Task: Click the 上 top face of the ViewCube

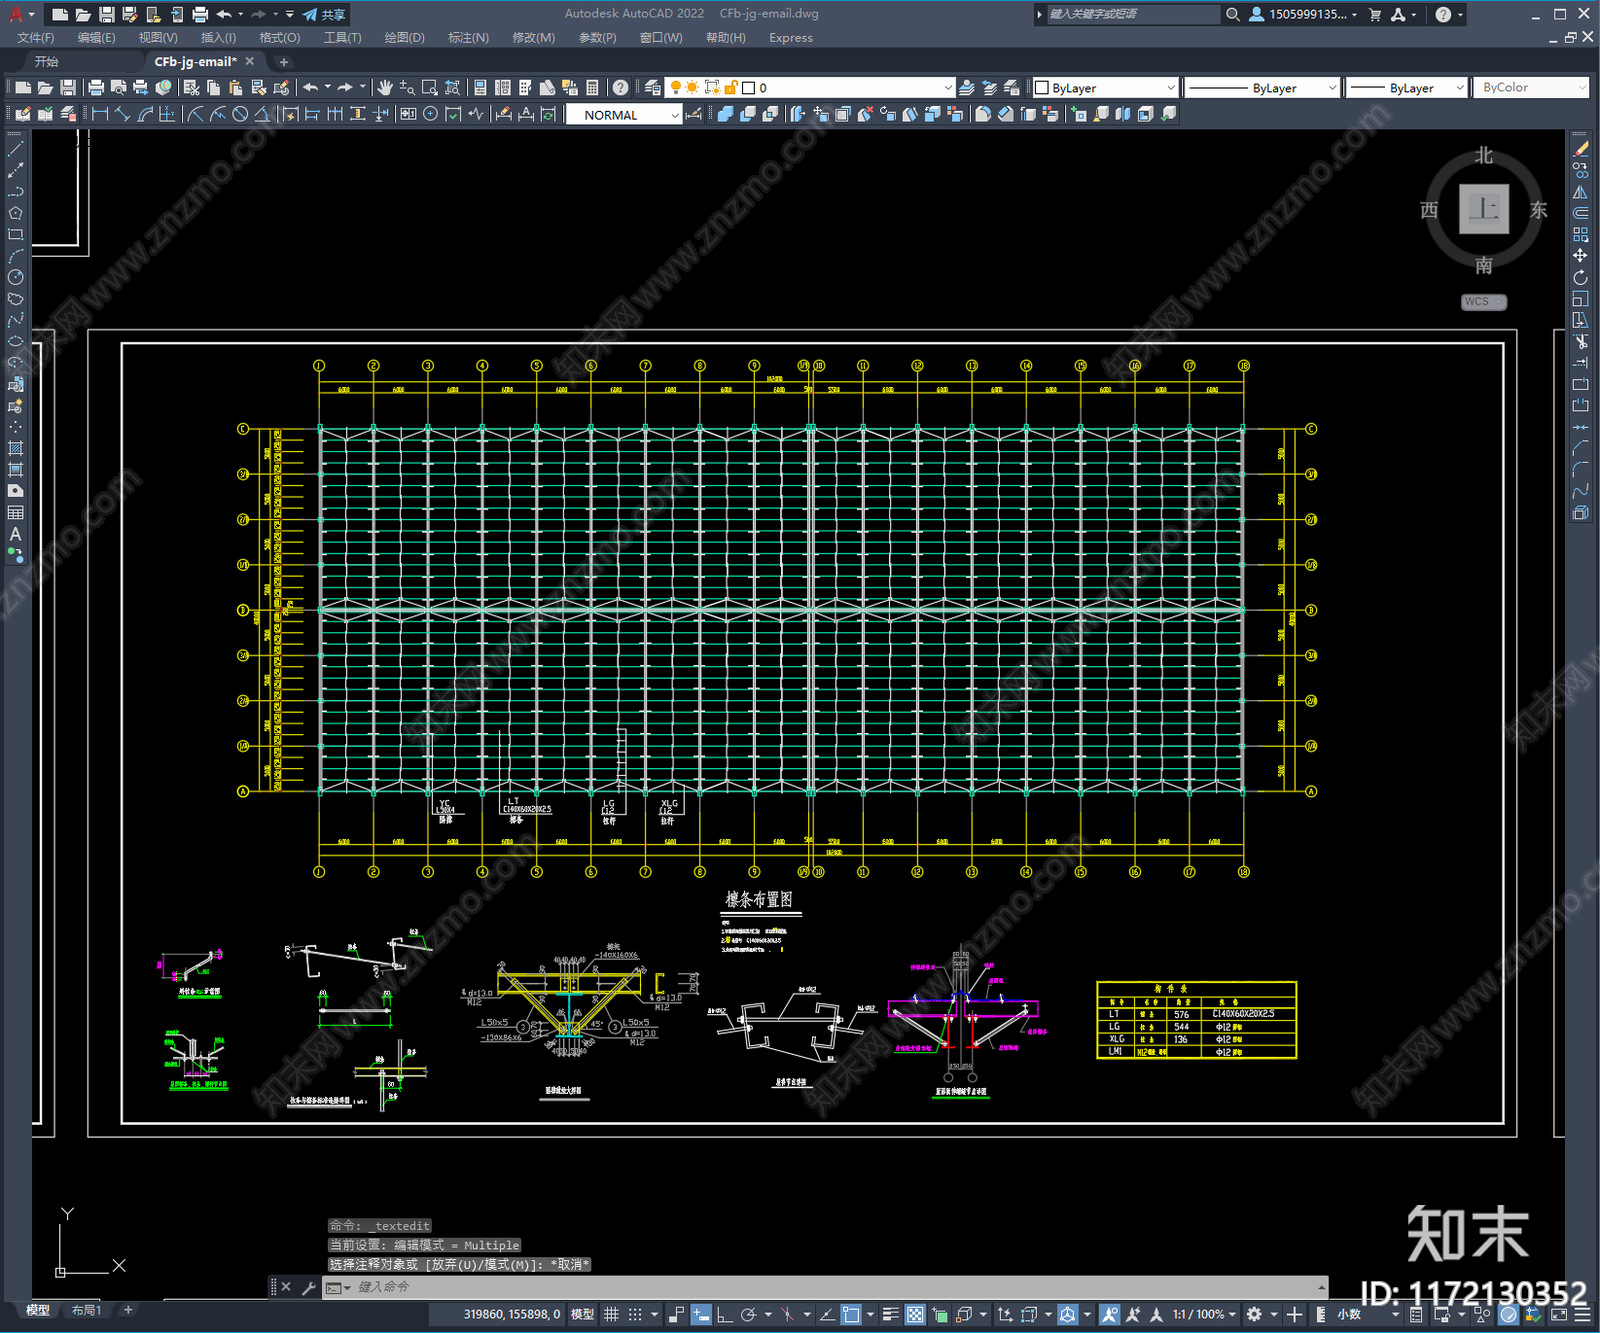Action: point(1484,209)
